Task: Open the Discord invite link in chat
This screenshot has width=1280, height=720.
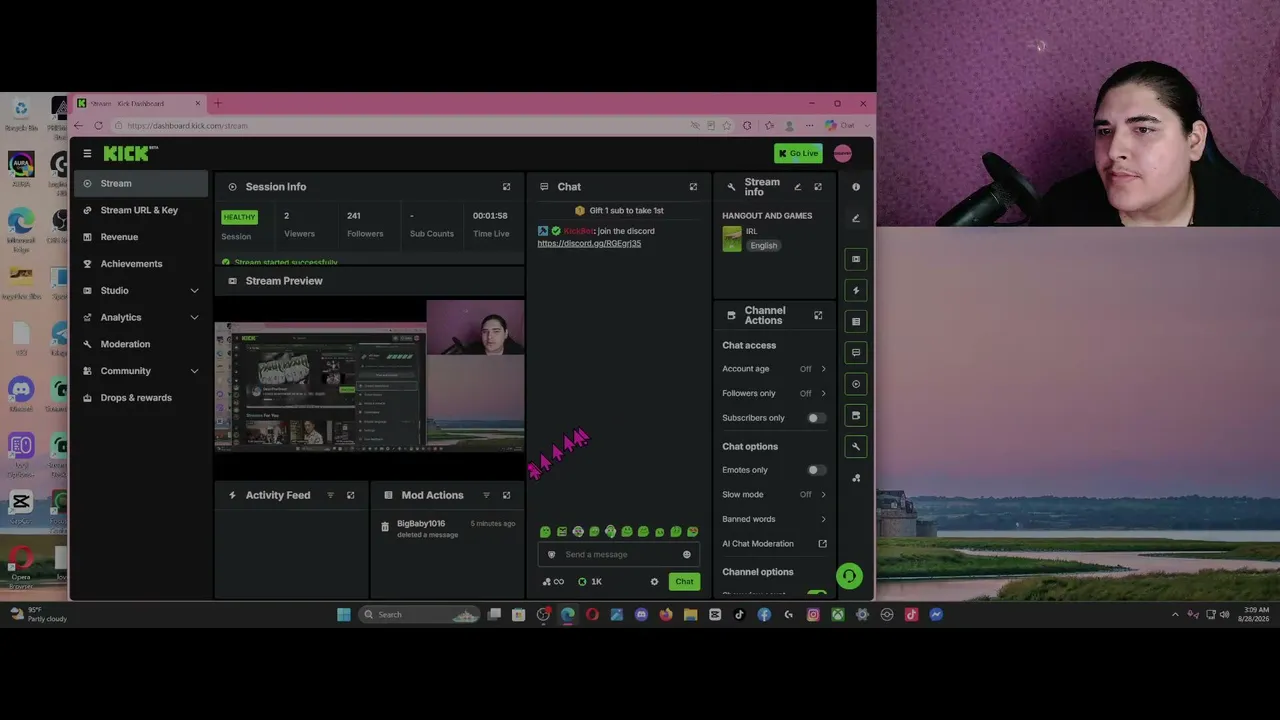Action: point(589,243)
